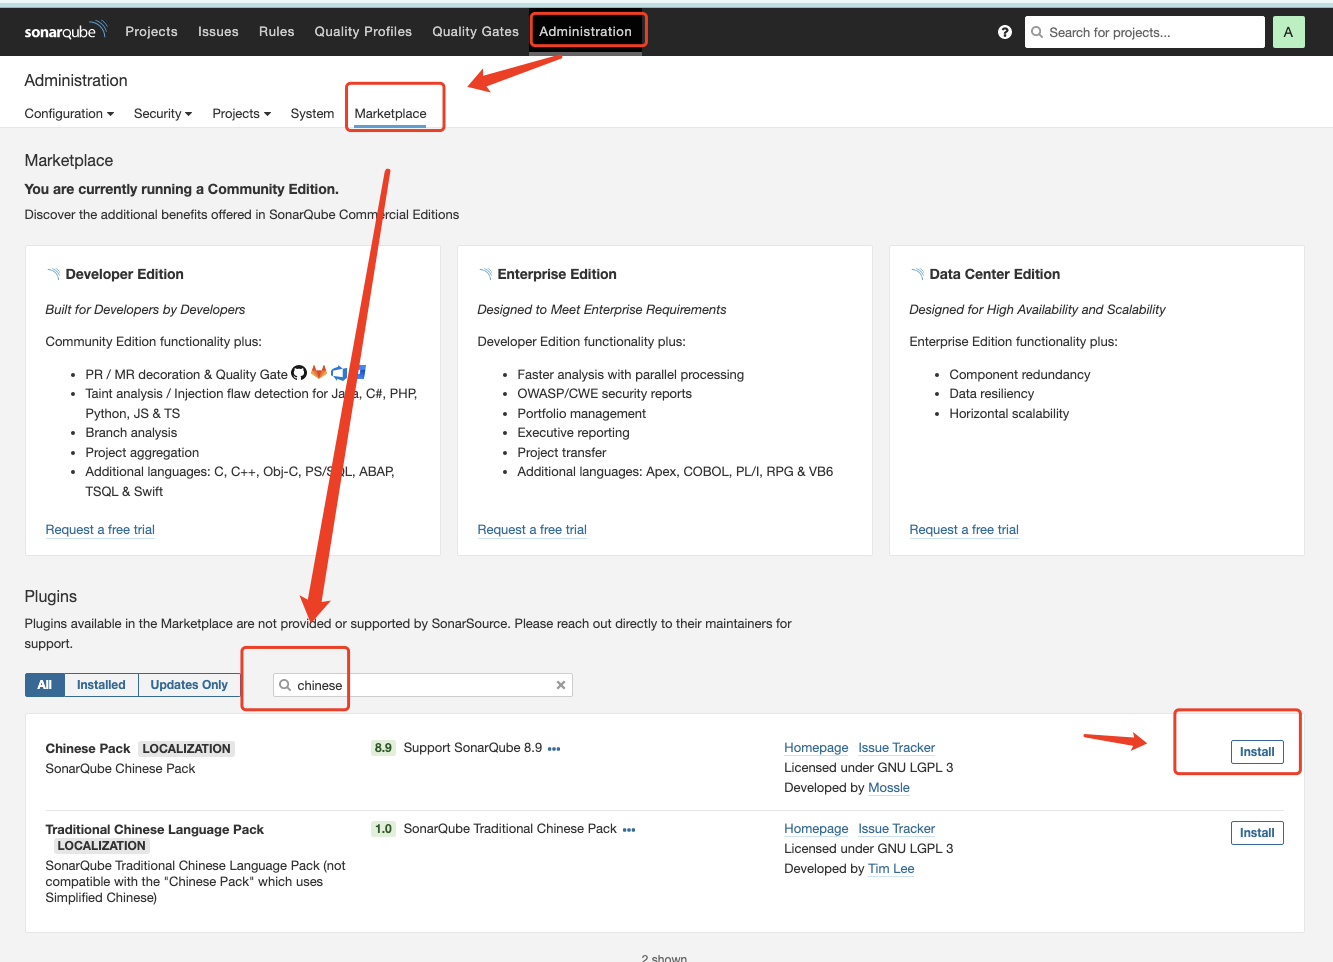Screen dimensions: 1333x962
Task: Click the Plugins section heading
Action: [51, 596]
